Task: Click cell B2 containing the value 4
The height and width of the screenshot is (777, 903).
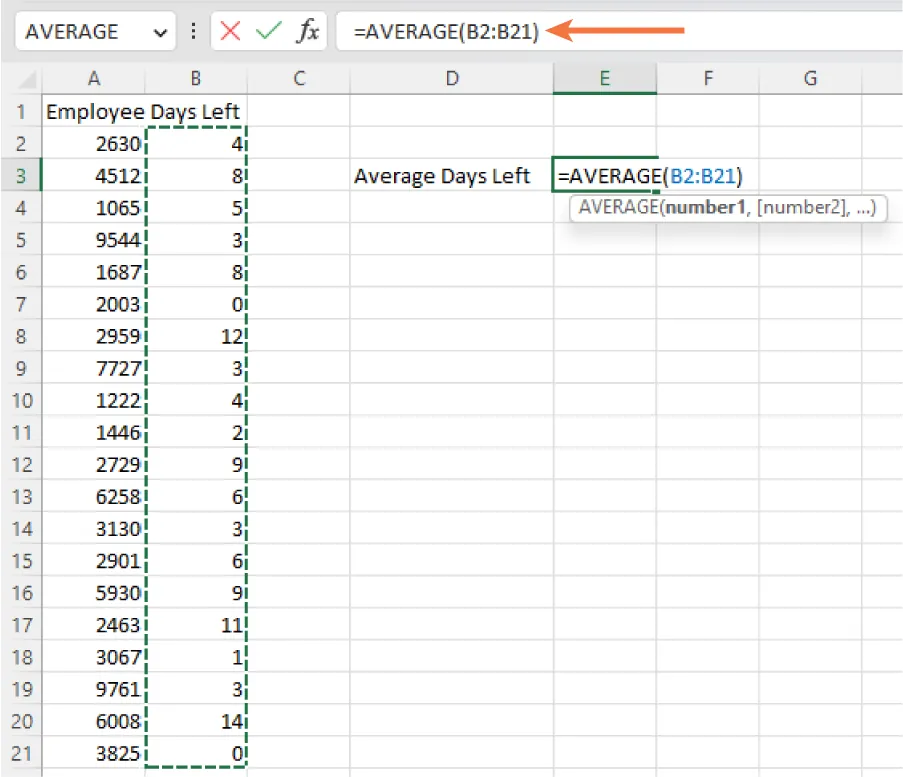Action: click(x=195, y=144)
